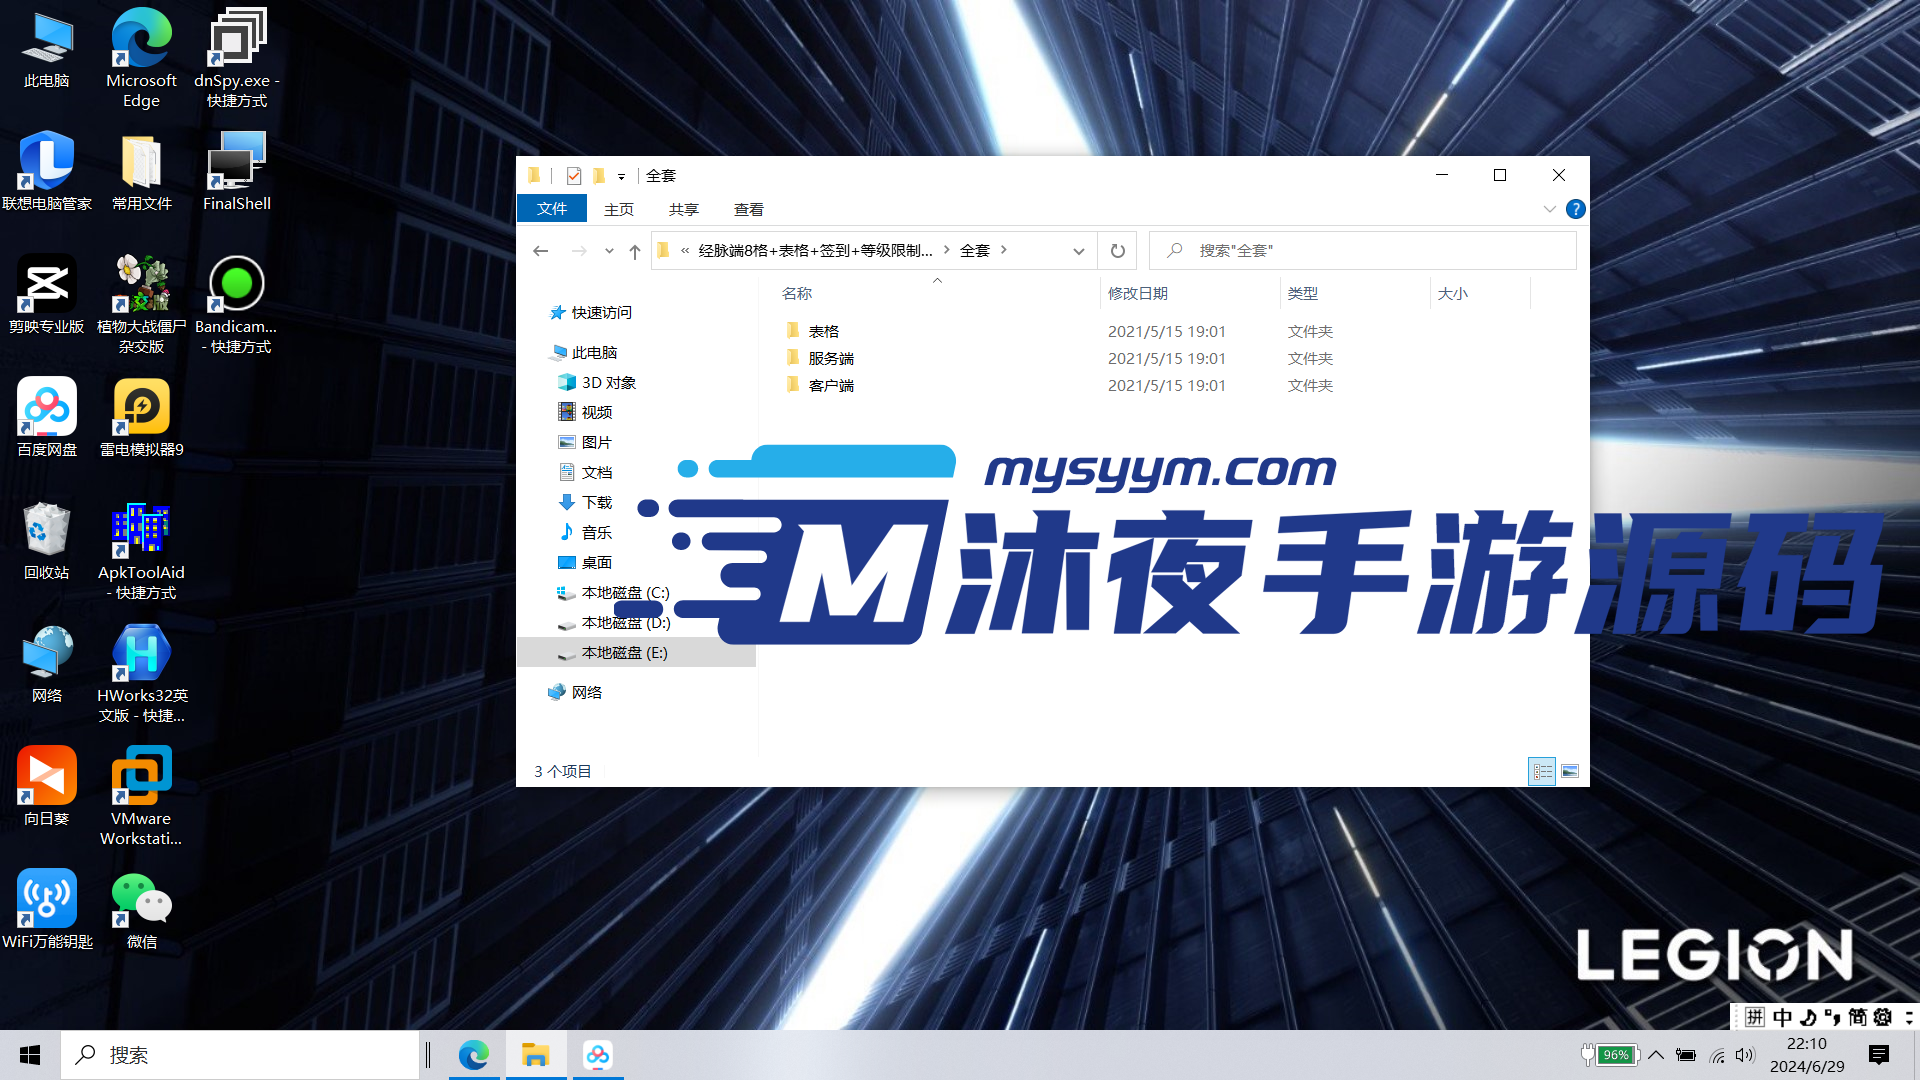Switch to the 查看 ribbon tab
The width and height of the screenshot is (1920, 1080).
coord(749,209)
